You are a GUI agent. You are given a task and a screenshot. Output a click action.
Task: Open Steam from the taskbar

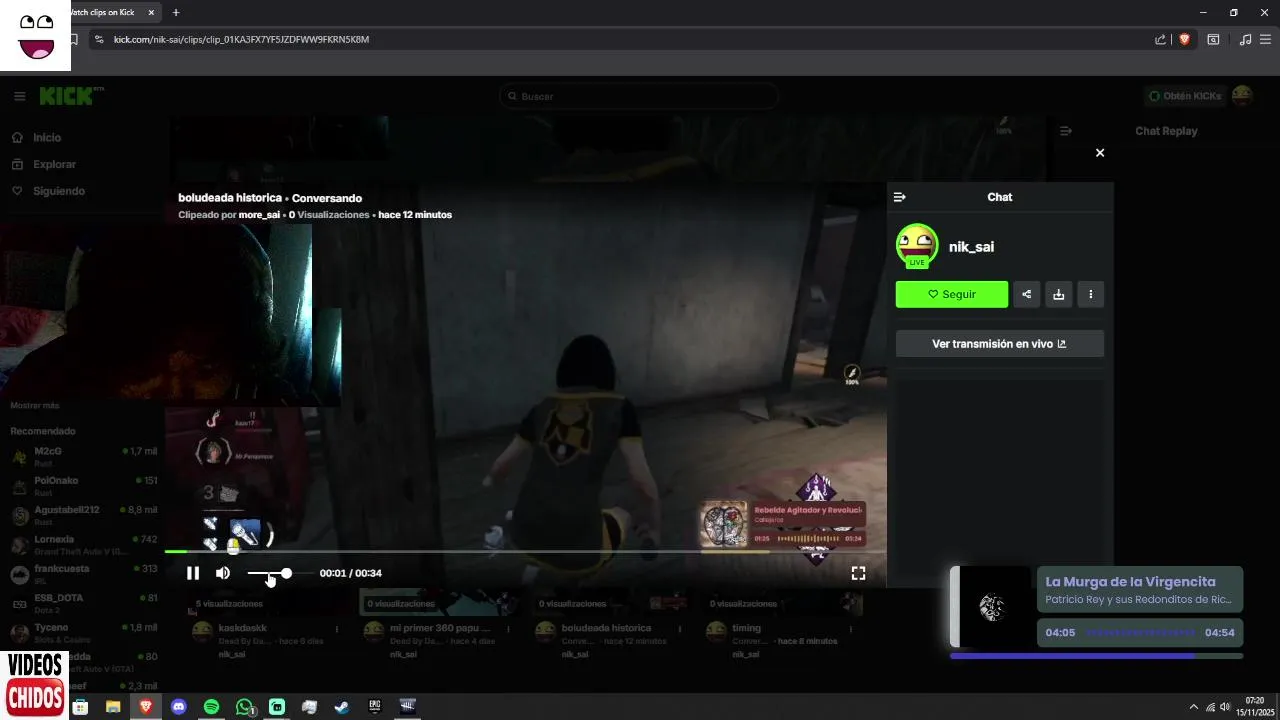click(342, 707)
